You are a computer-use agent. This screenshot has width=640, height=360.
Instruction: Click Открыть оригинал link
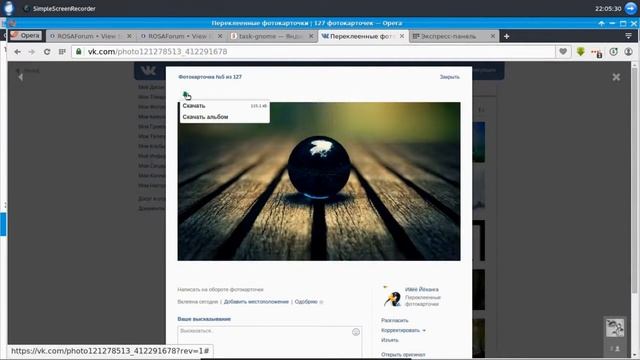[x=403, y=355]
